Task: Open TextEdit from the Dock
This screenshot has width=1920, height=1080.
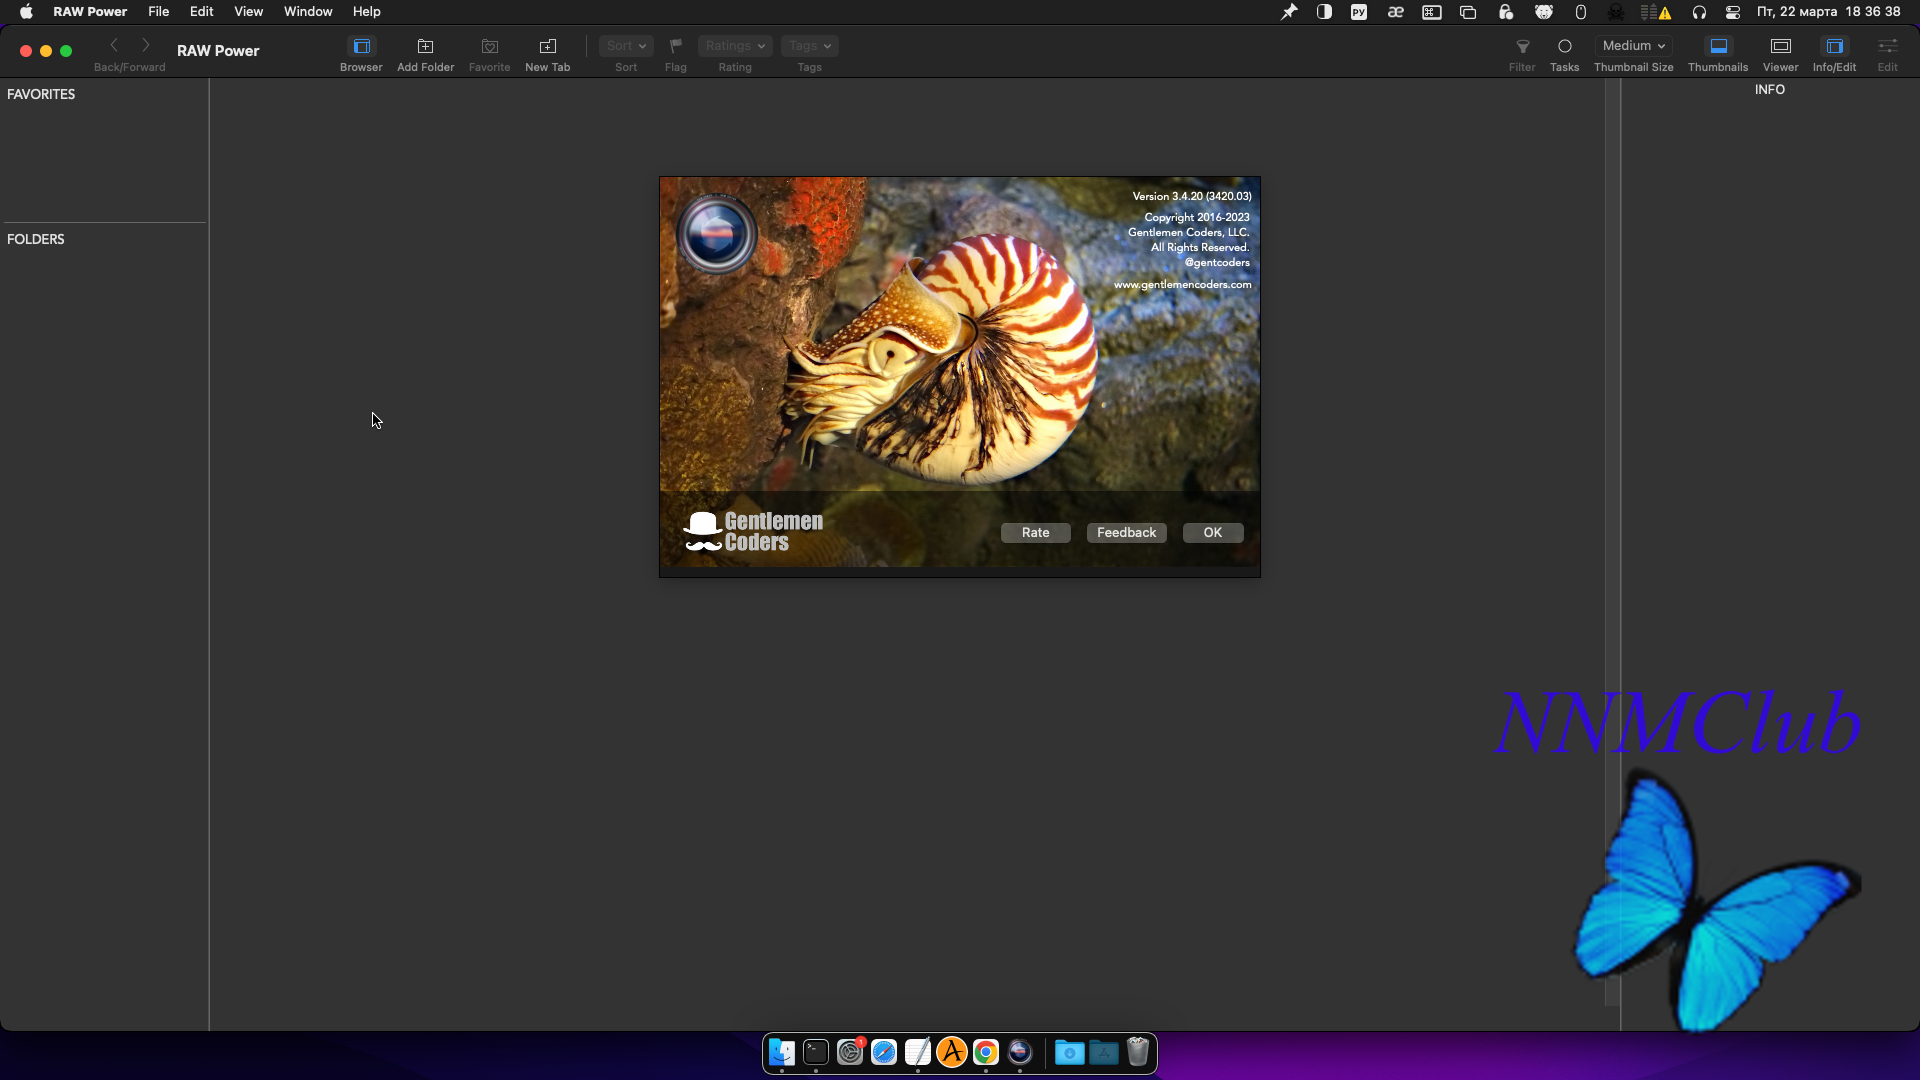Action: point(918,1052)
